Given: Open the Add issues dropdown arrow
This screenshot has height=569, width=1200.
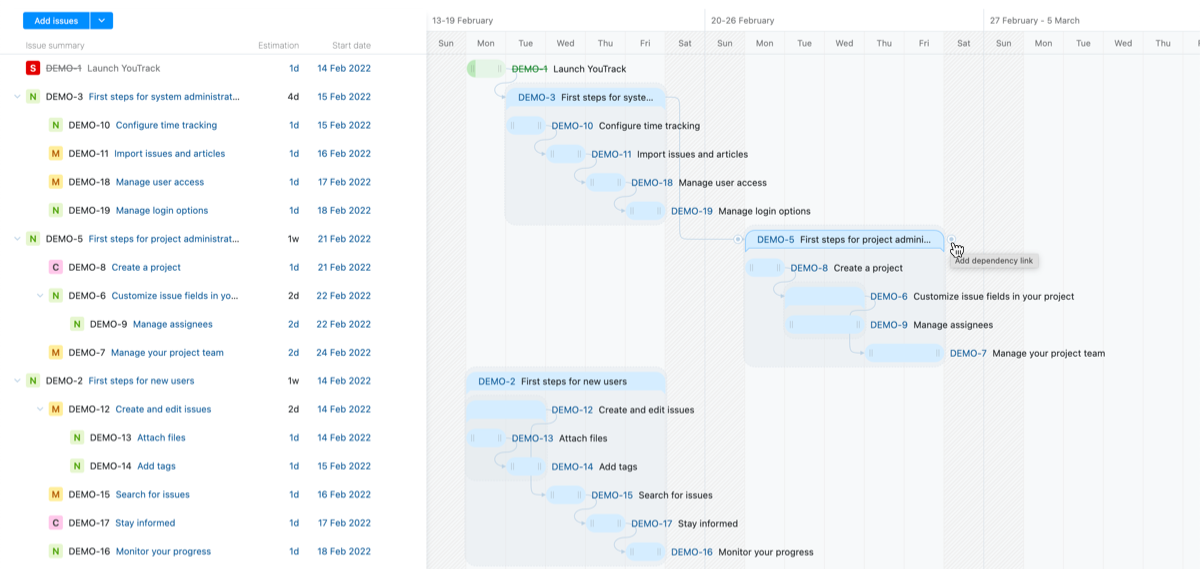Looking at the screenshot, I should tap(102, 20).
